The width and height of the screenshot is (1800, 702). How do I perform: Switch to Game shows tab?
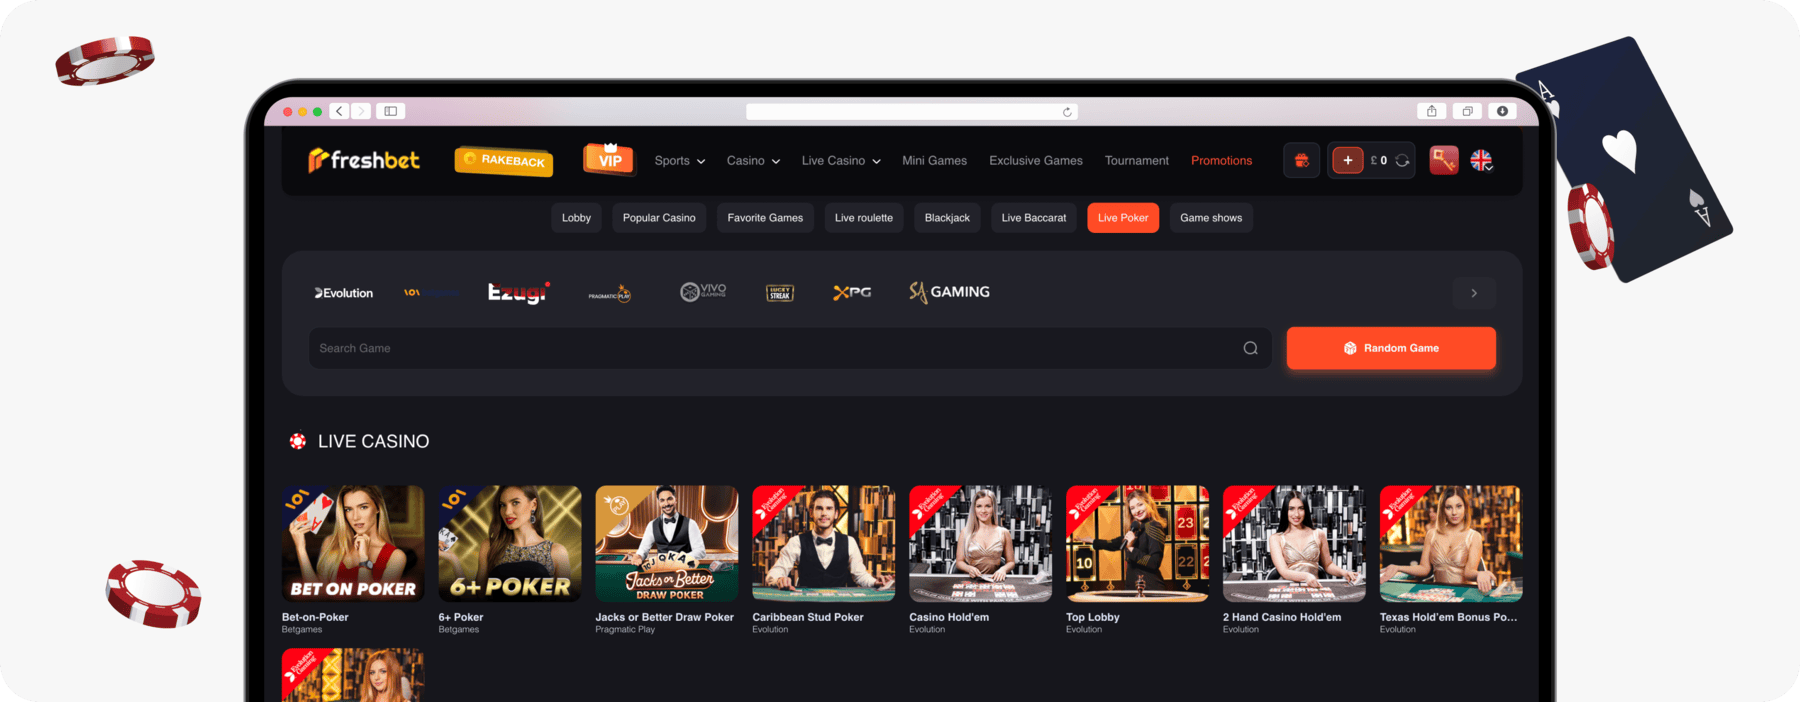(x=1211, y=218)
